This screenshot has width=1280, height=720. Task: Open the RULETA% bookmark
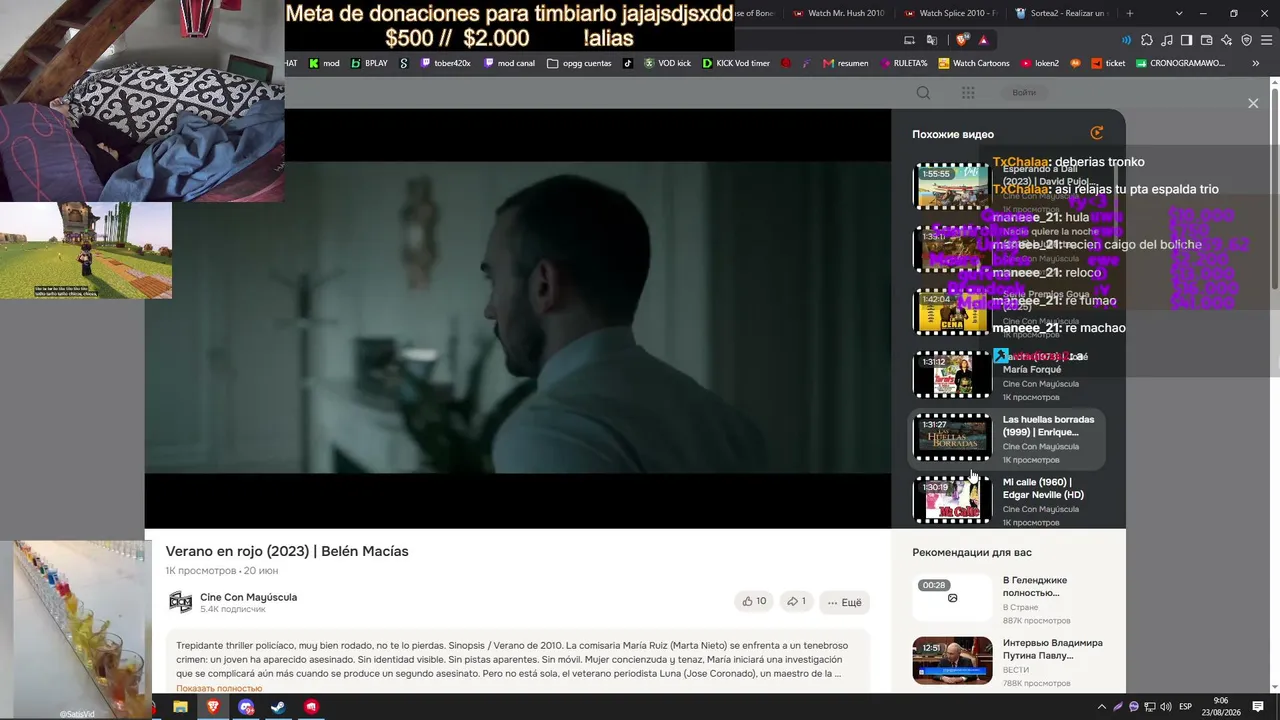click(x=902, y=63)
